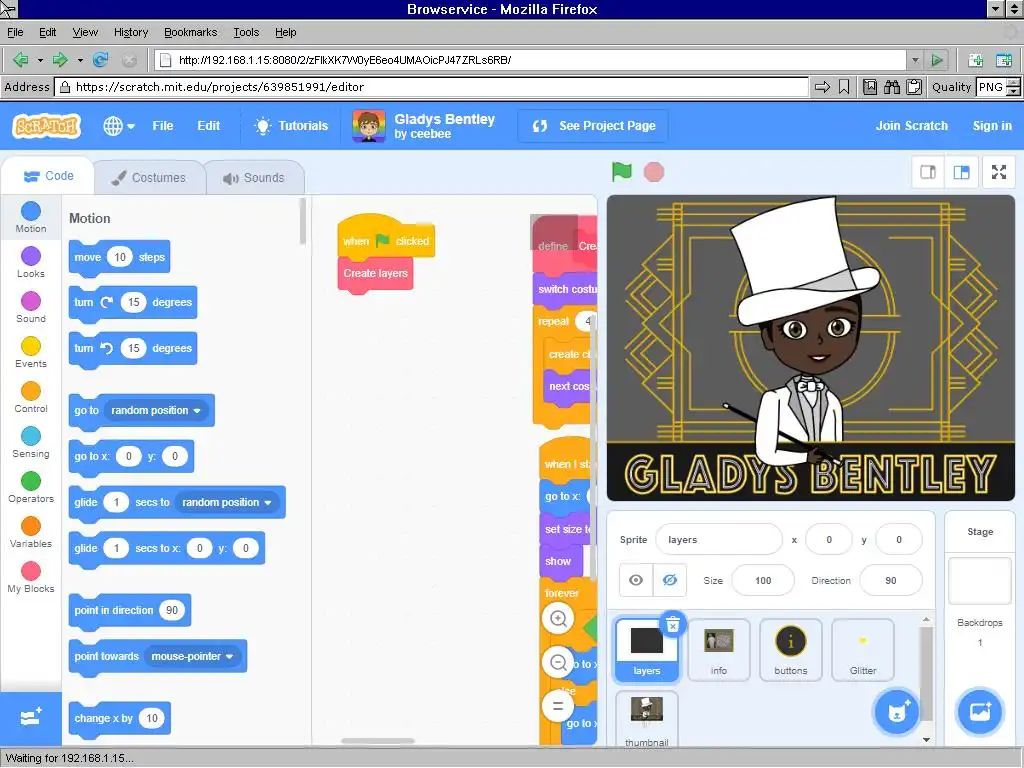Select the buttons sprite thumbnail
The image size is (1024, 768).
tap(790, 650)
